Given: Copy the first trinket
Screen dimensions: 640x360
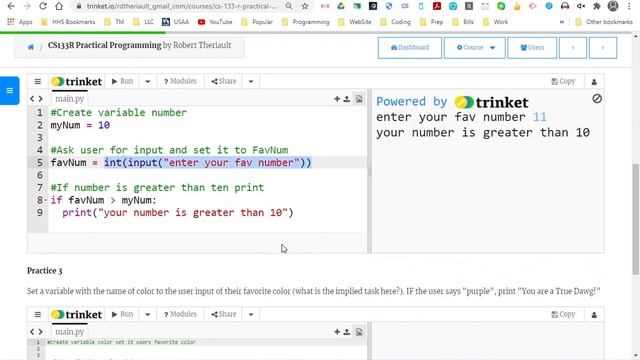Looking at the screenshot, I should pos(563,81).
